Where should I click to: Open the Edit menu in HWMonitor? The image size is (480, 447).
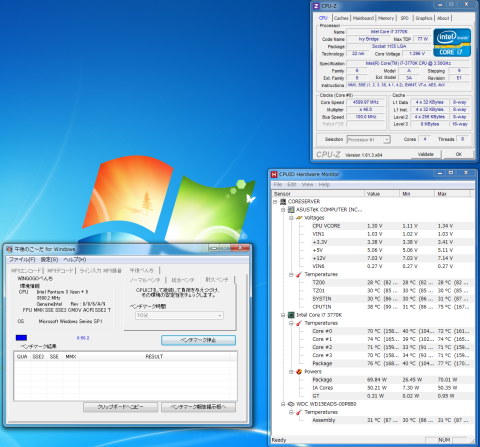pos(292,184)
